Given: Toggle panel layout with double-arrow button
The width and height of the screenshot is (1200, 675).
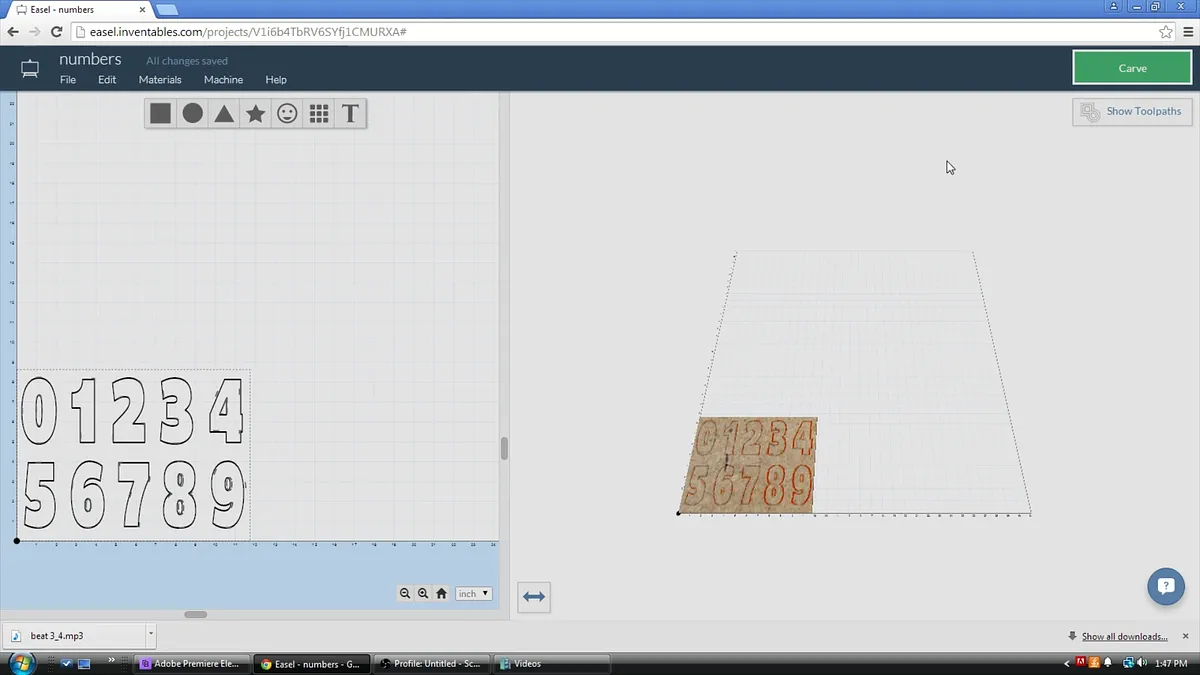Looking at the screenshot, I should (x=534, y=597).
